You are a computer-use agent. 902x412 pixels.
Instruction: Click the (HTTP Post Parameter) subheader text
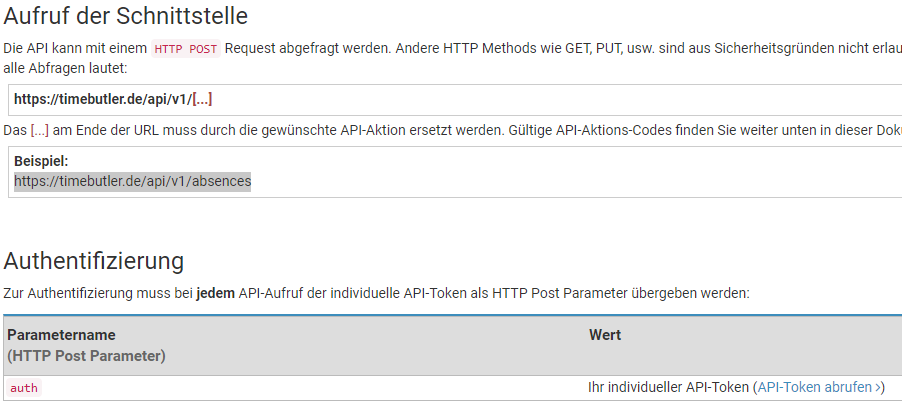pos(86,356)
